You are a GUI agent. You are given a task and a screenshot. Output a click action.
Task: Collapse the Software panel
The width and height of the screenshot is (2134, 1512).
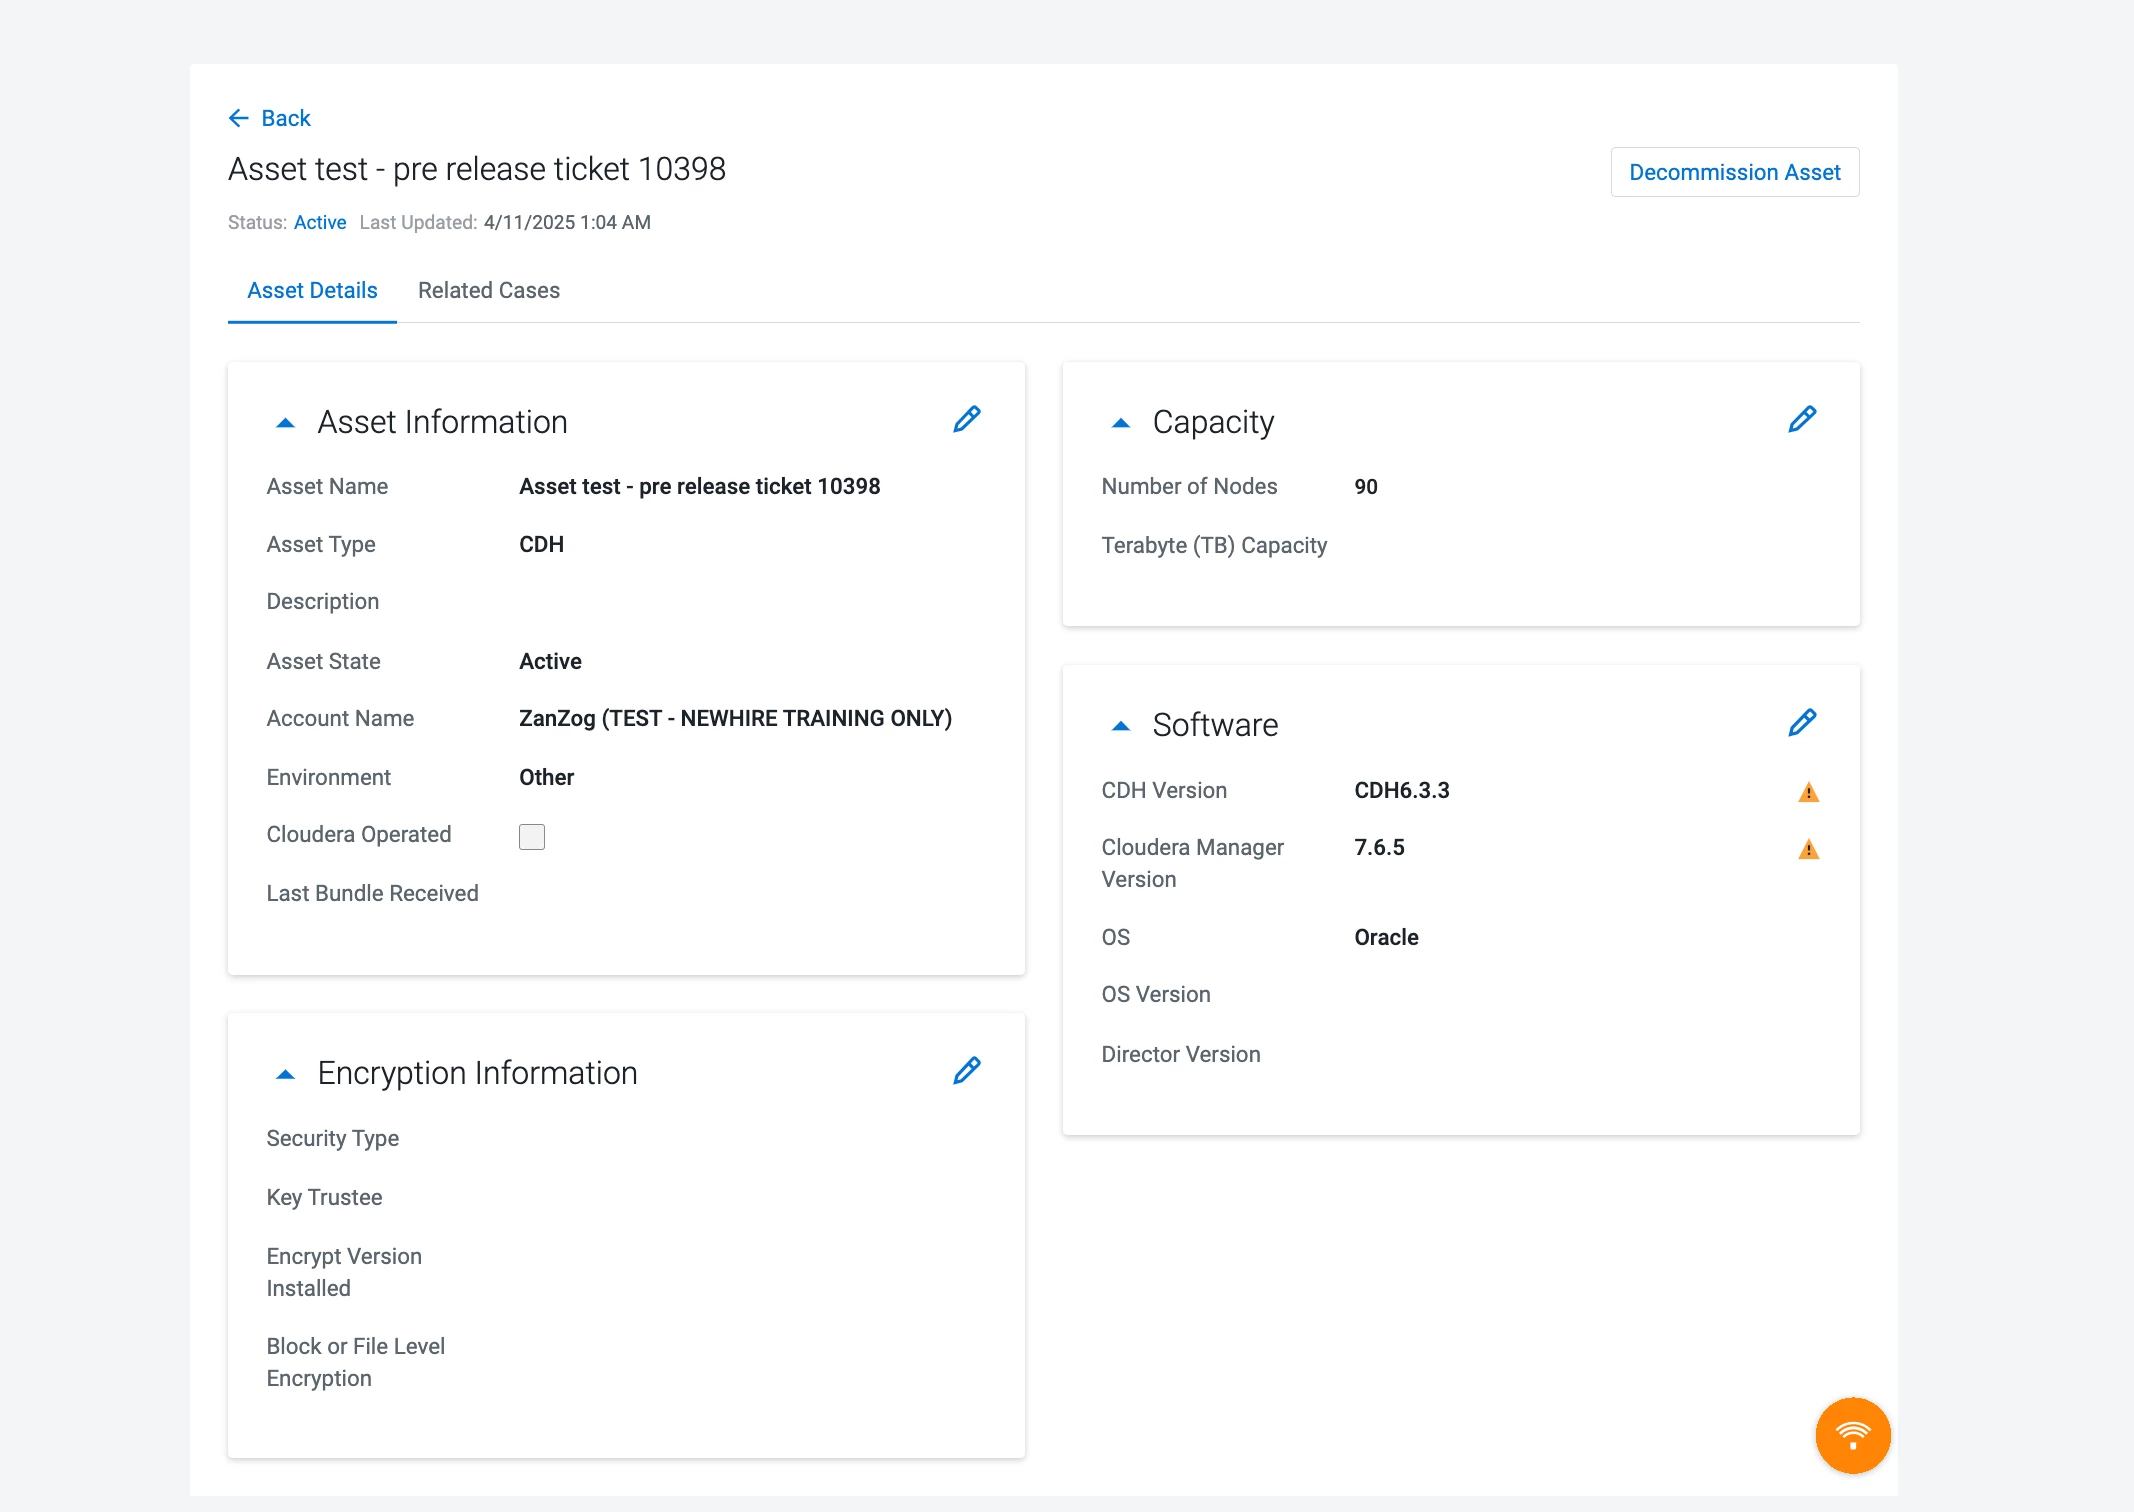[1120, 726]
